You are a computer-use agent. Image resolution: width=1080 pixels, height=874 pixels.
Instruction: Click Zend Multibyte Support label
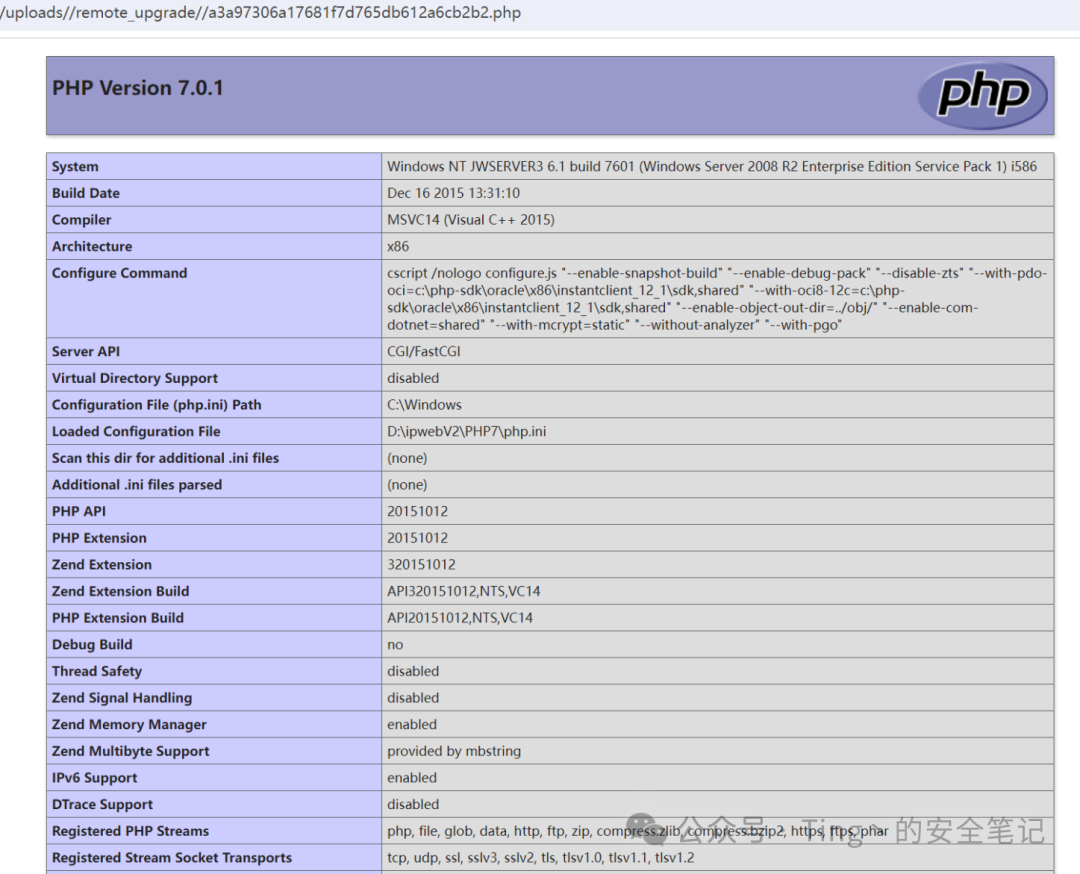[130, 751]
